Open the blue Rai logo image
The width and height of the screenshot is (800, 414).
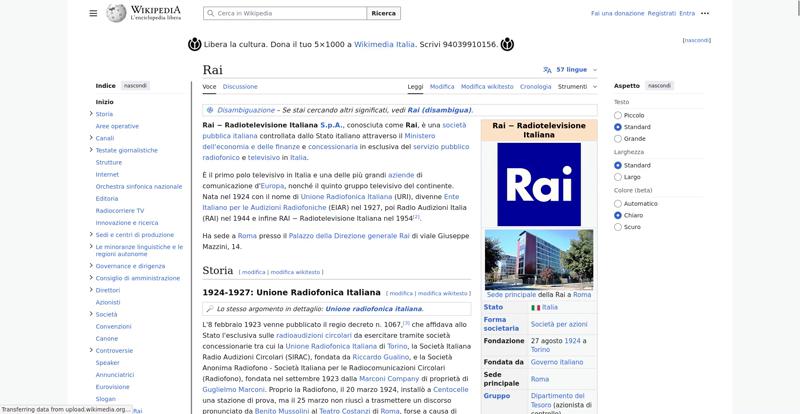tap(539, 184)
